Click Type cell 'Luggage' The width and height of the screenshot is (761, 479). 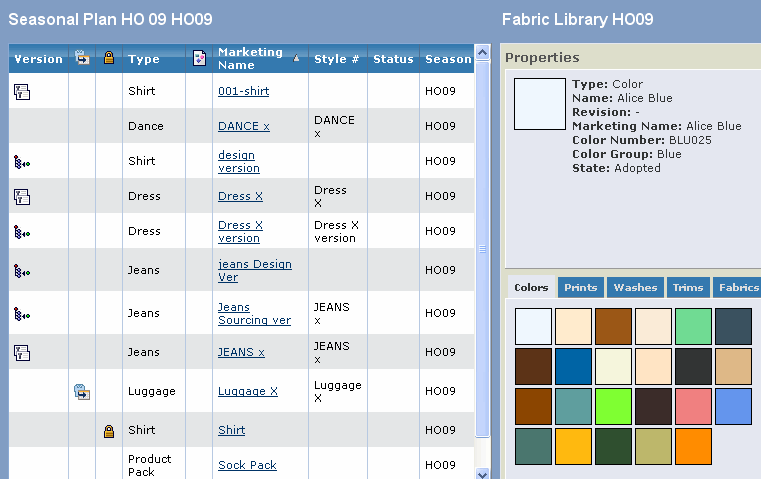point(151,391)
